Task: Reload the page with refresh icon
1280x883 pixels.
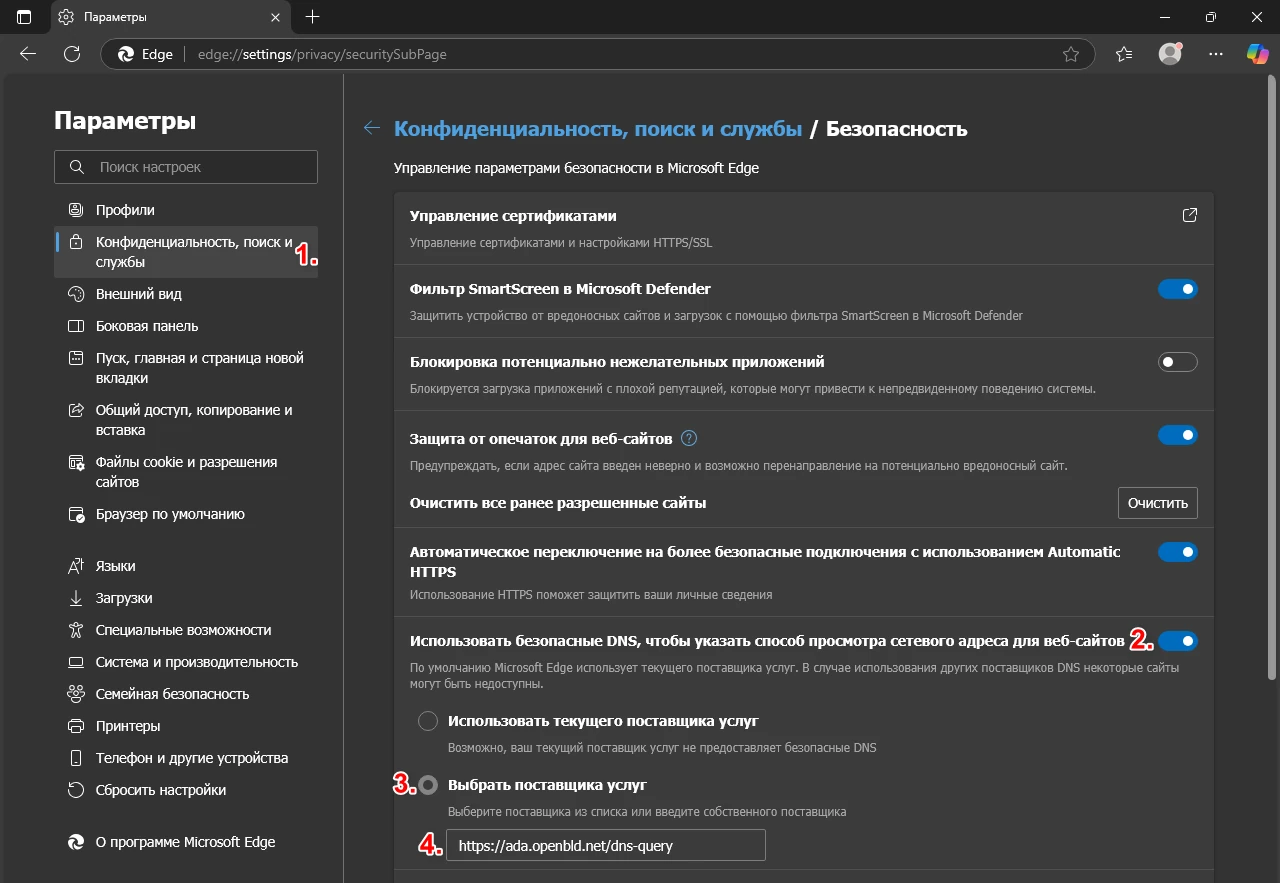Action: pyautogui.click(x=71, y=54)
